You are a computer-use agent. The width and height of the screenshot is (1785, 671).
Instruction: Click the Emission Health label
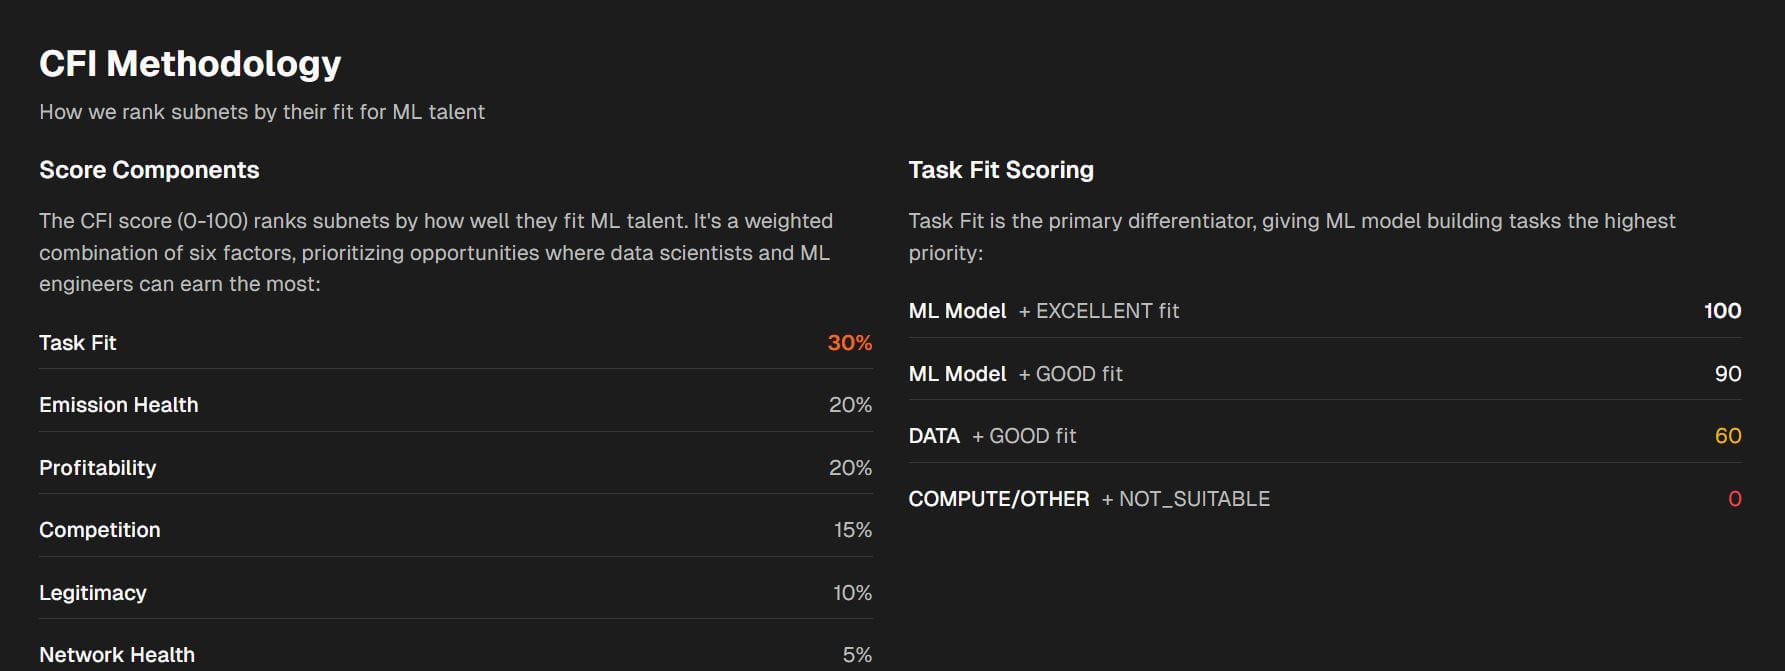(119, 405)
